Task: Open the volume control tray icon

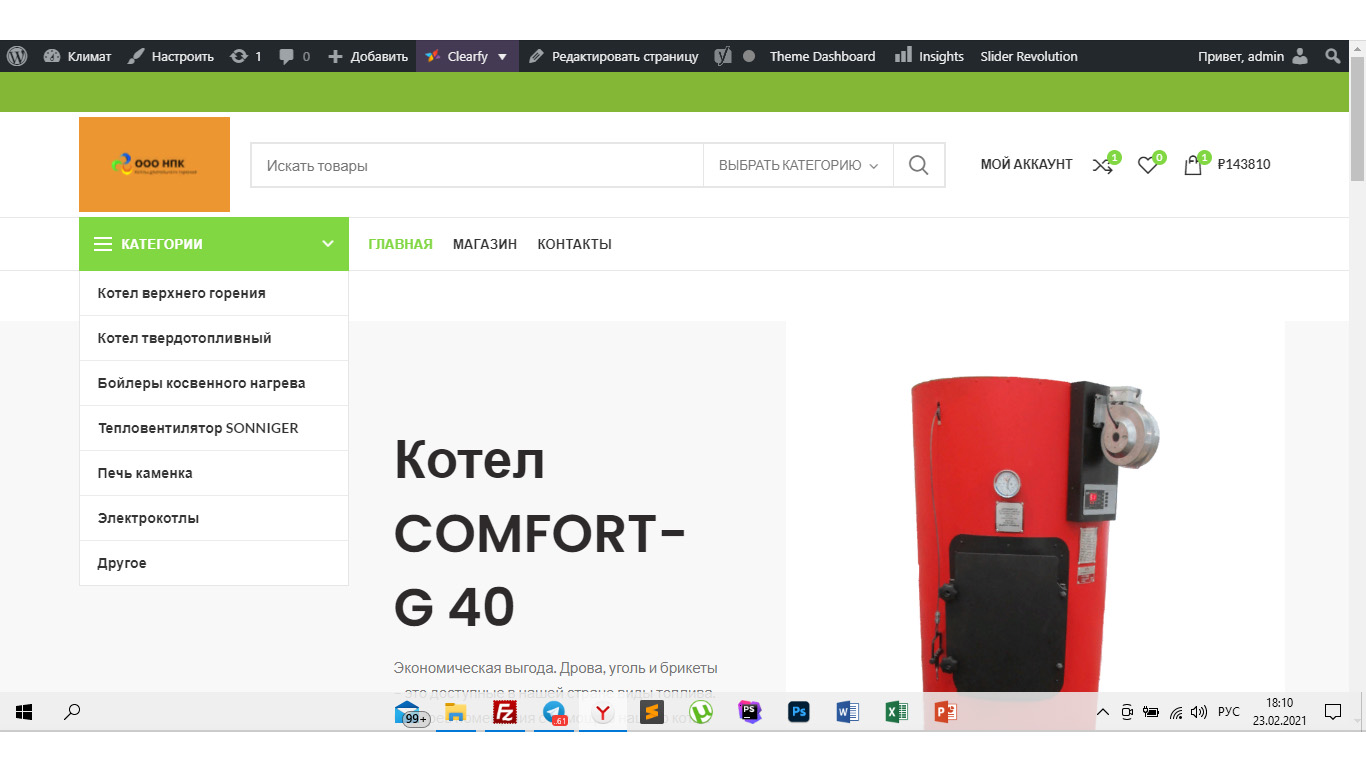Action: pyautogui.click(x=1200, y=712)
